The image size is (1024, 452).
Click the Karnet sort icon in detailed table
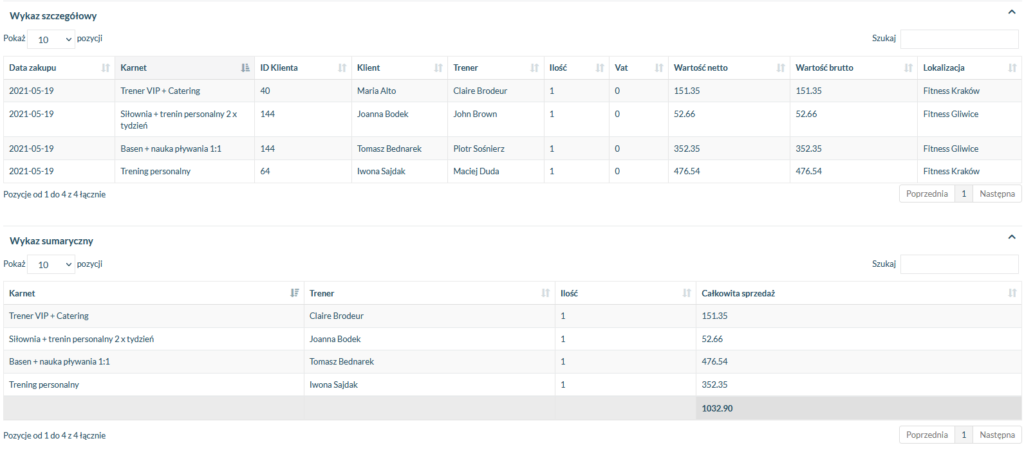[245, 68]
